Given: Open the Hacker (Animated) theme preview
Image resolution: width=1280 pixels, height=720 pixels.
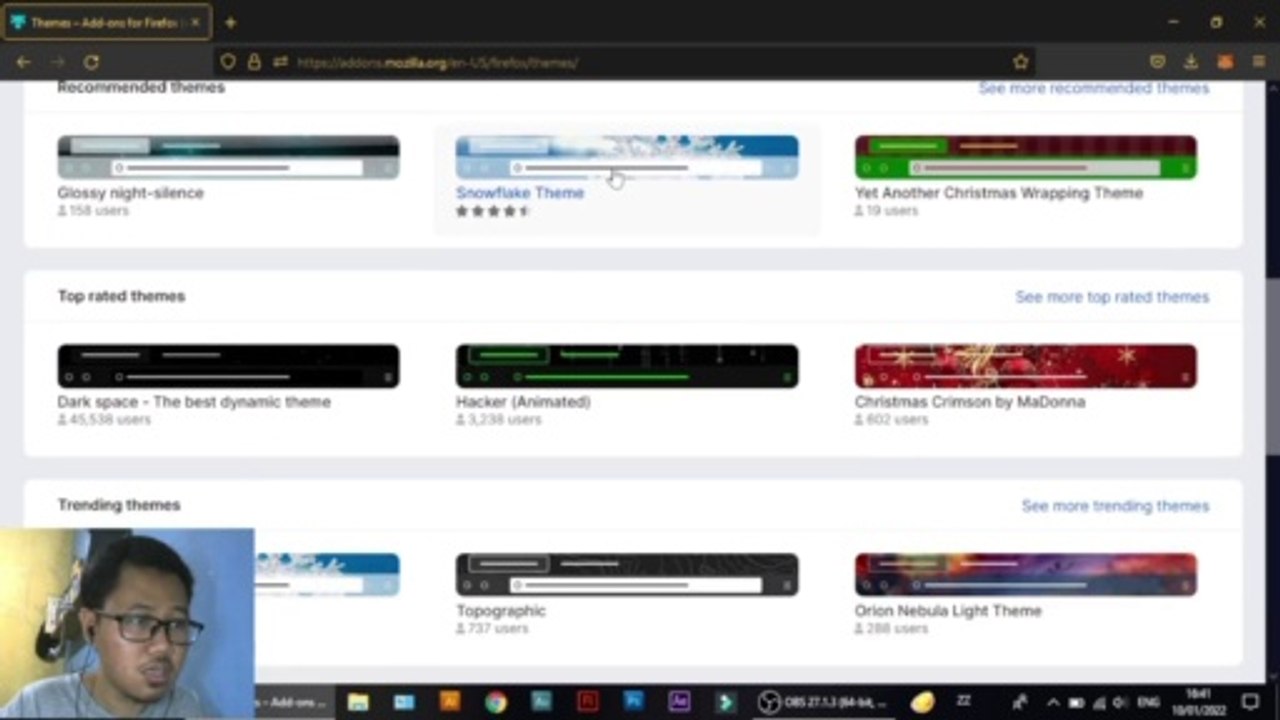Looking at the screenshot, I should click(x=627, y=366).
